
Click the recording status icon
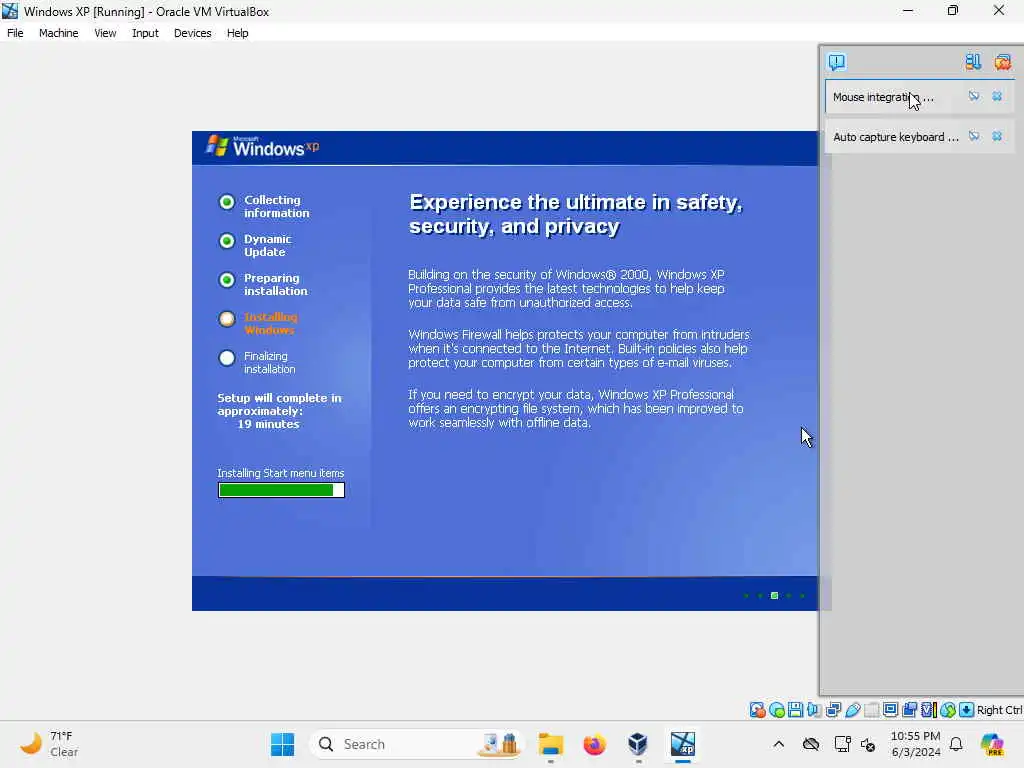(909, 710)
